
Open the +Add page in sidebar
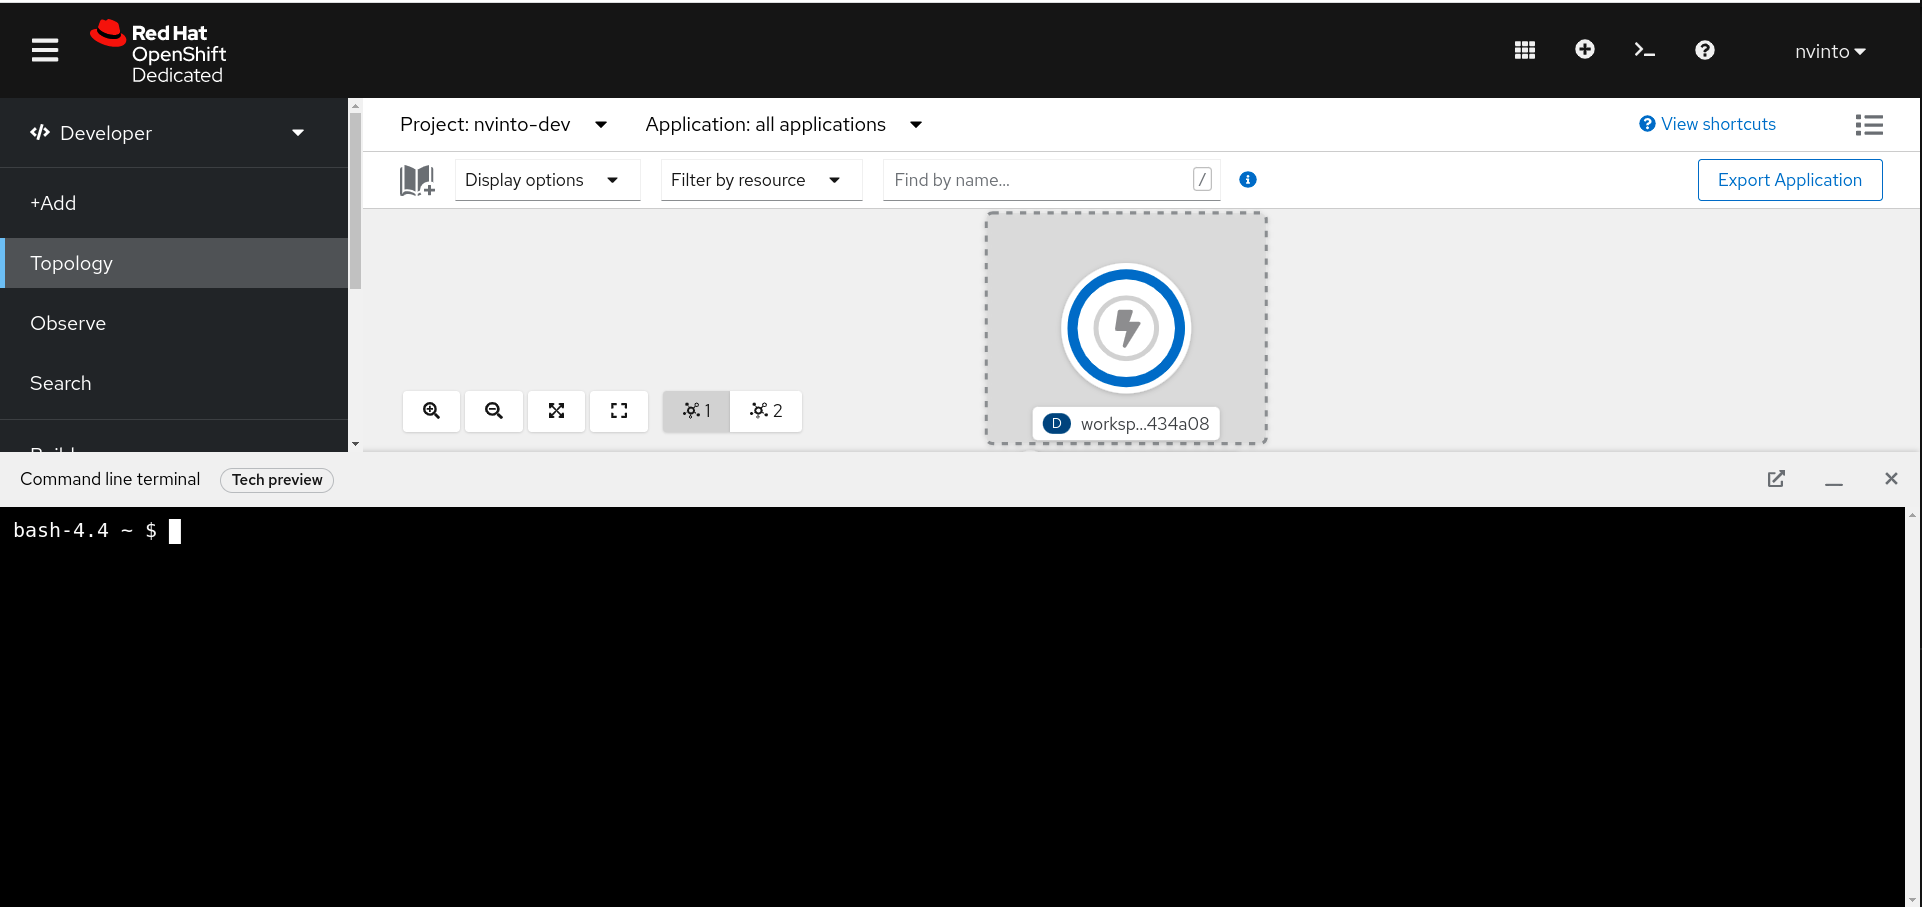(x=53, y=203)
